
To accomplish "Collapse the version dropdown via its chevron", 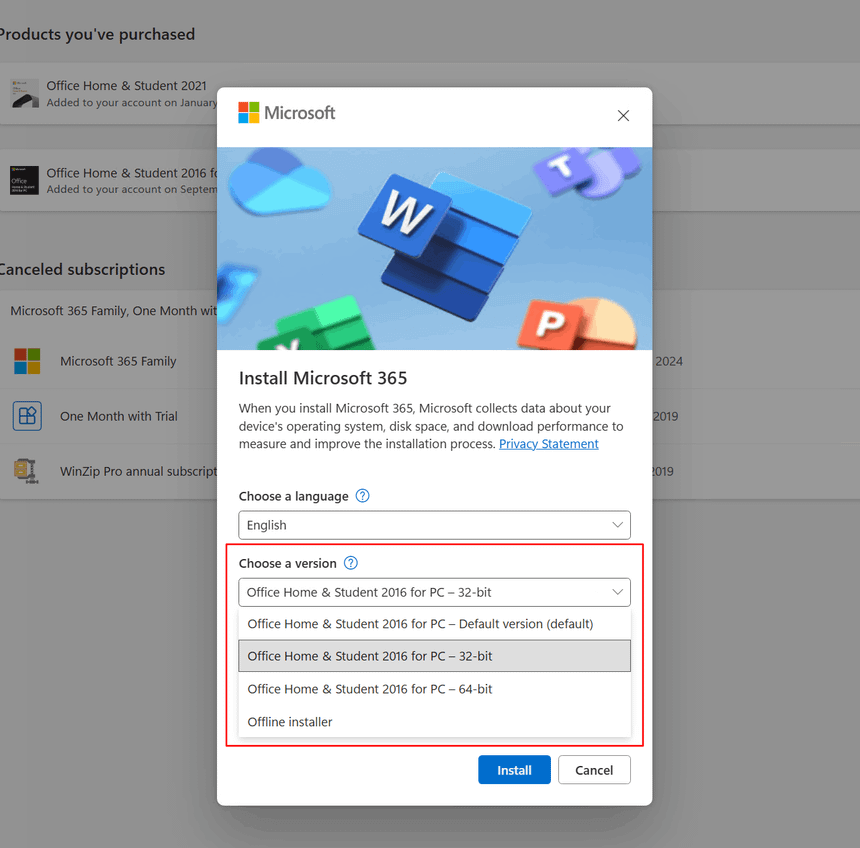I will [617, 592].
